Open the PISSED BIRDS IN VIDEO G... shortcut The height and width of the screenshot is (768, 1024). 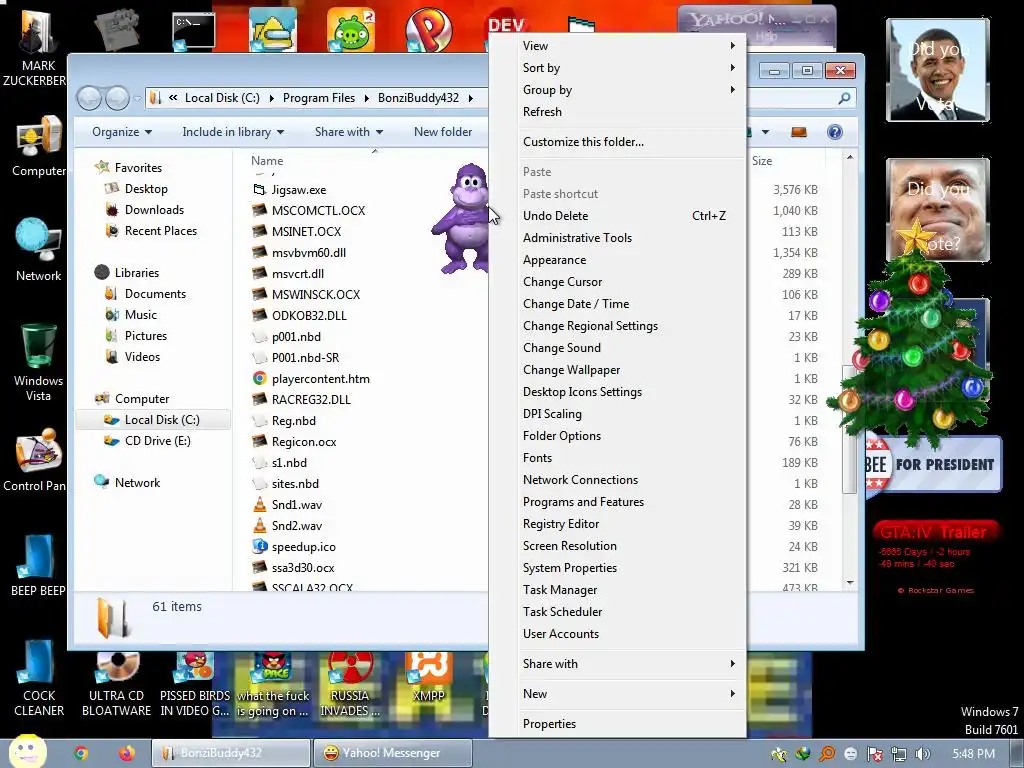click(x=195, y=684)
